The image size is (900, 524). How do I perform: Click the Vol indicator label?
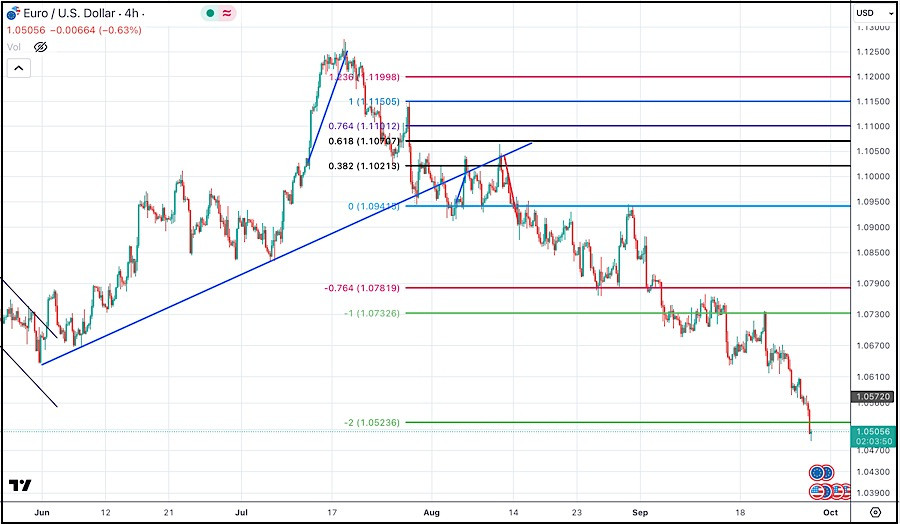pyautogui.click(x=14, y=47)
